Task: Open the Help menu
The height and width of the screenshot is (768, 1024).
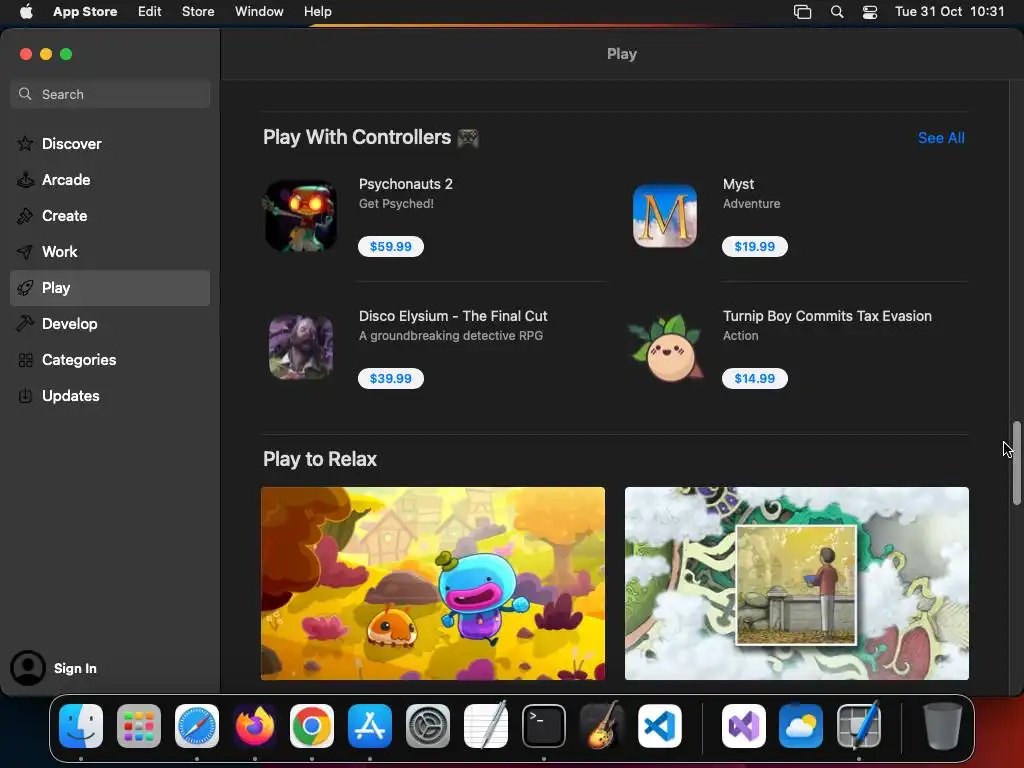Action: (317, 12)
